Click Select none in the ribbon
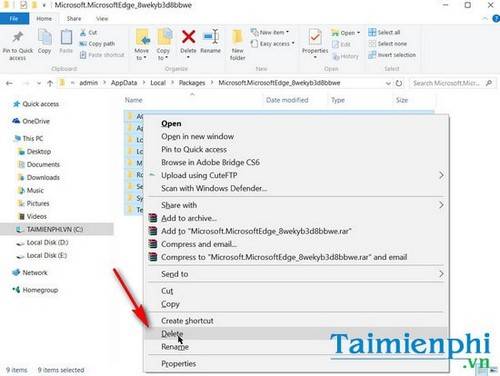The width and height of the screenshot is (500, 376). tap(388, 44)
